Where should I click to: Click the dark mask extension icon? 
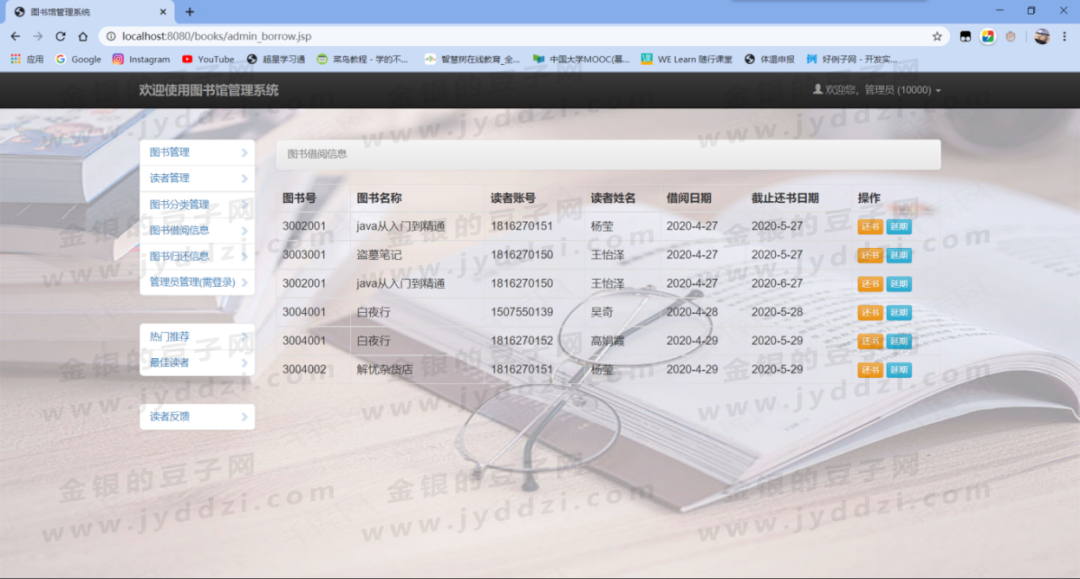[965, 36]
